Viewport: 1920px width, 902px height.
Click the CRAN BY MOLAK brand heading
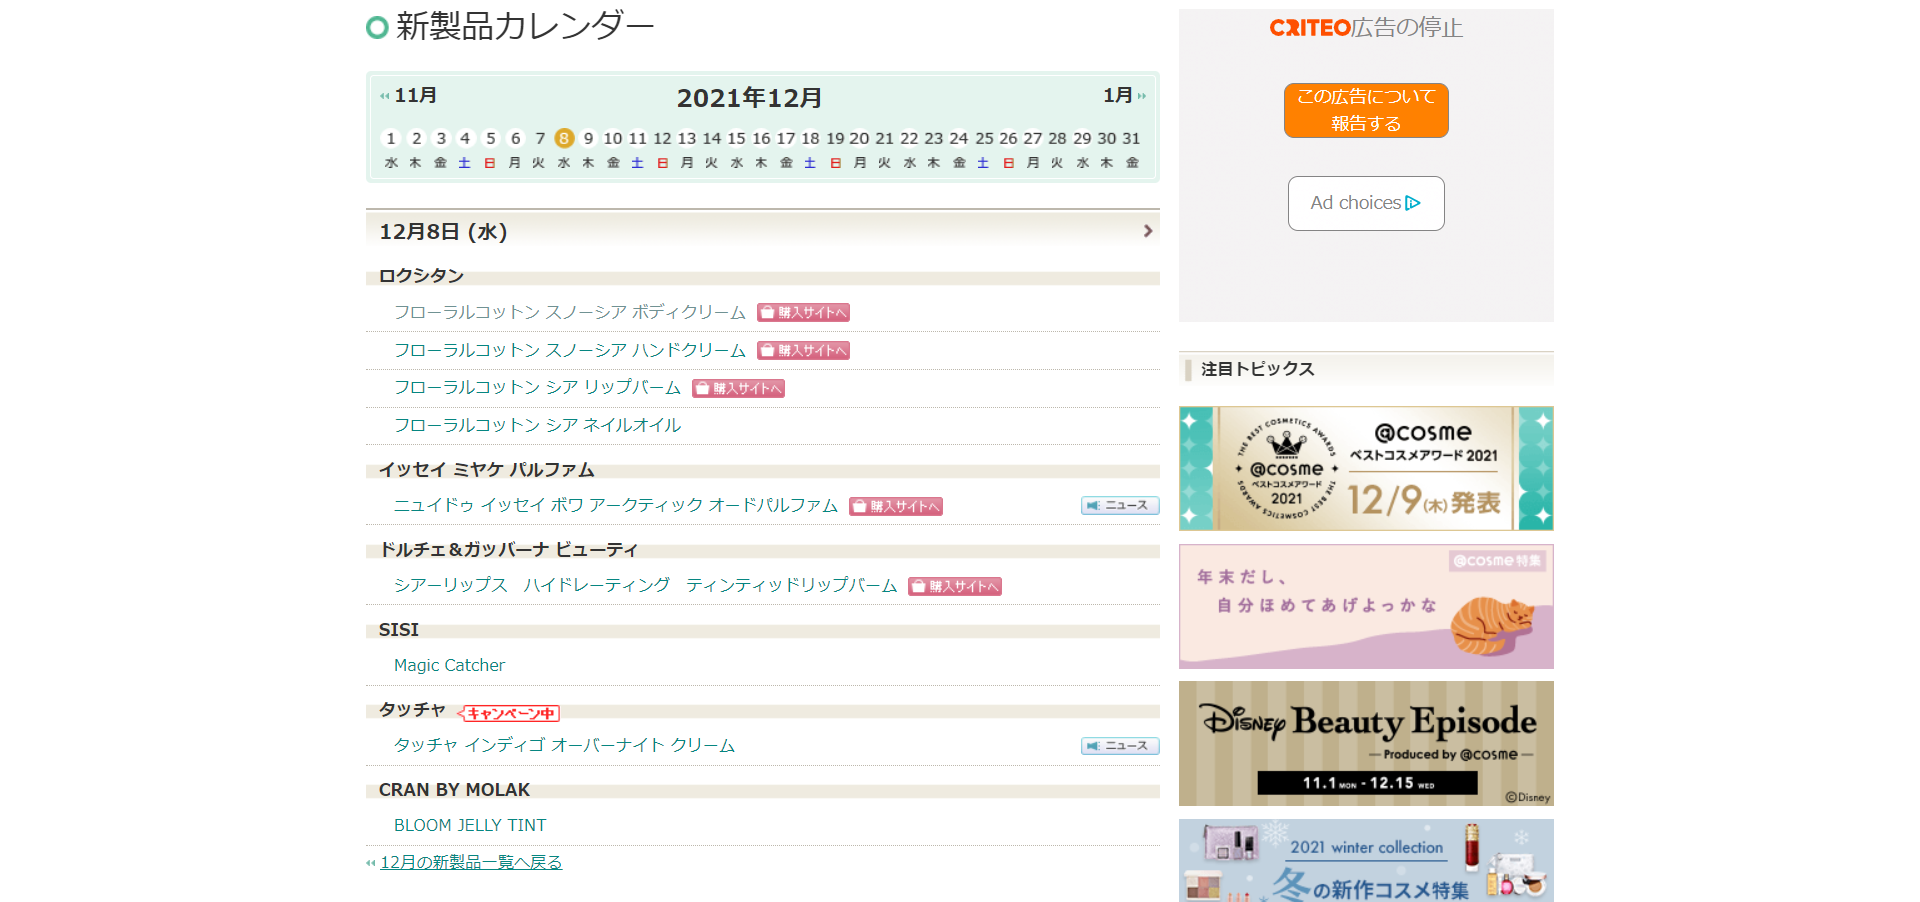pyautogui.click(x=454, y=789)
